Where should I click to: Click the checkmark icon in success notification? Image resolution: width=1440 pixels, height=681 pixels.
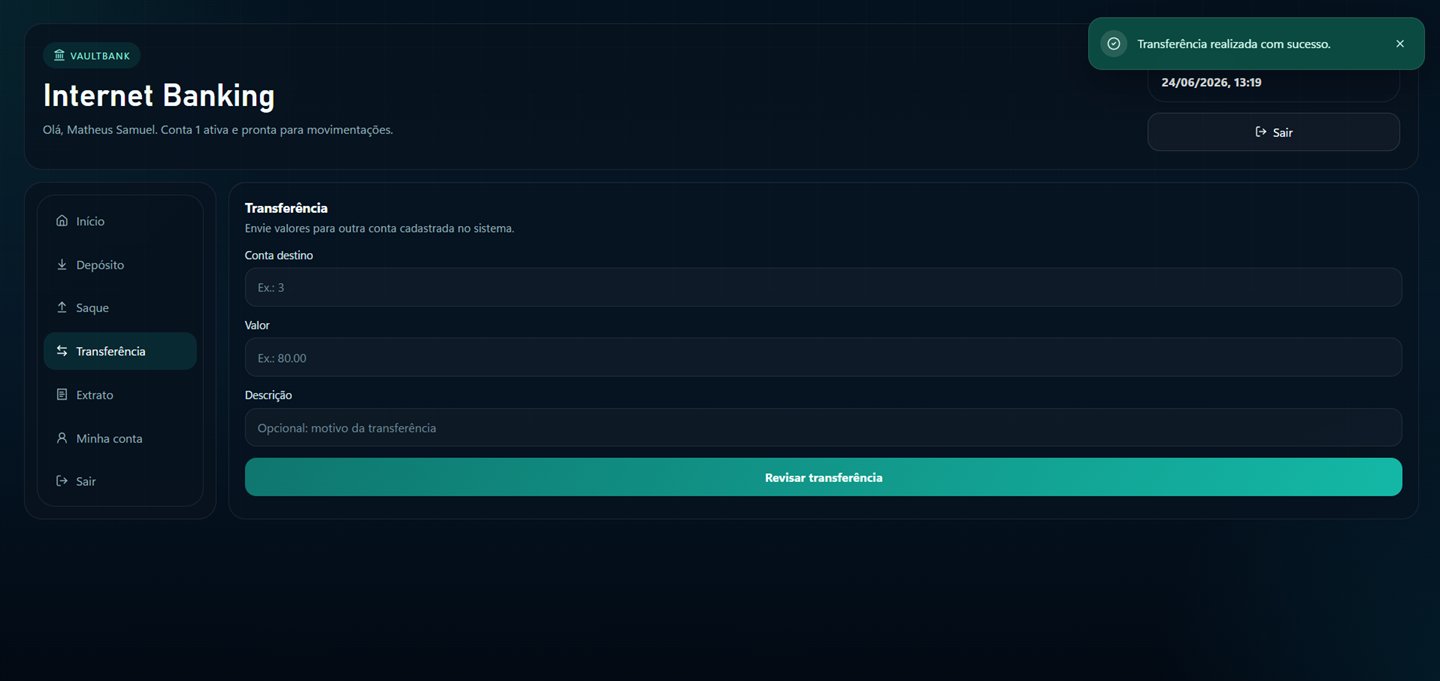coord(1113,44)
